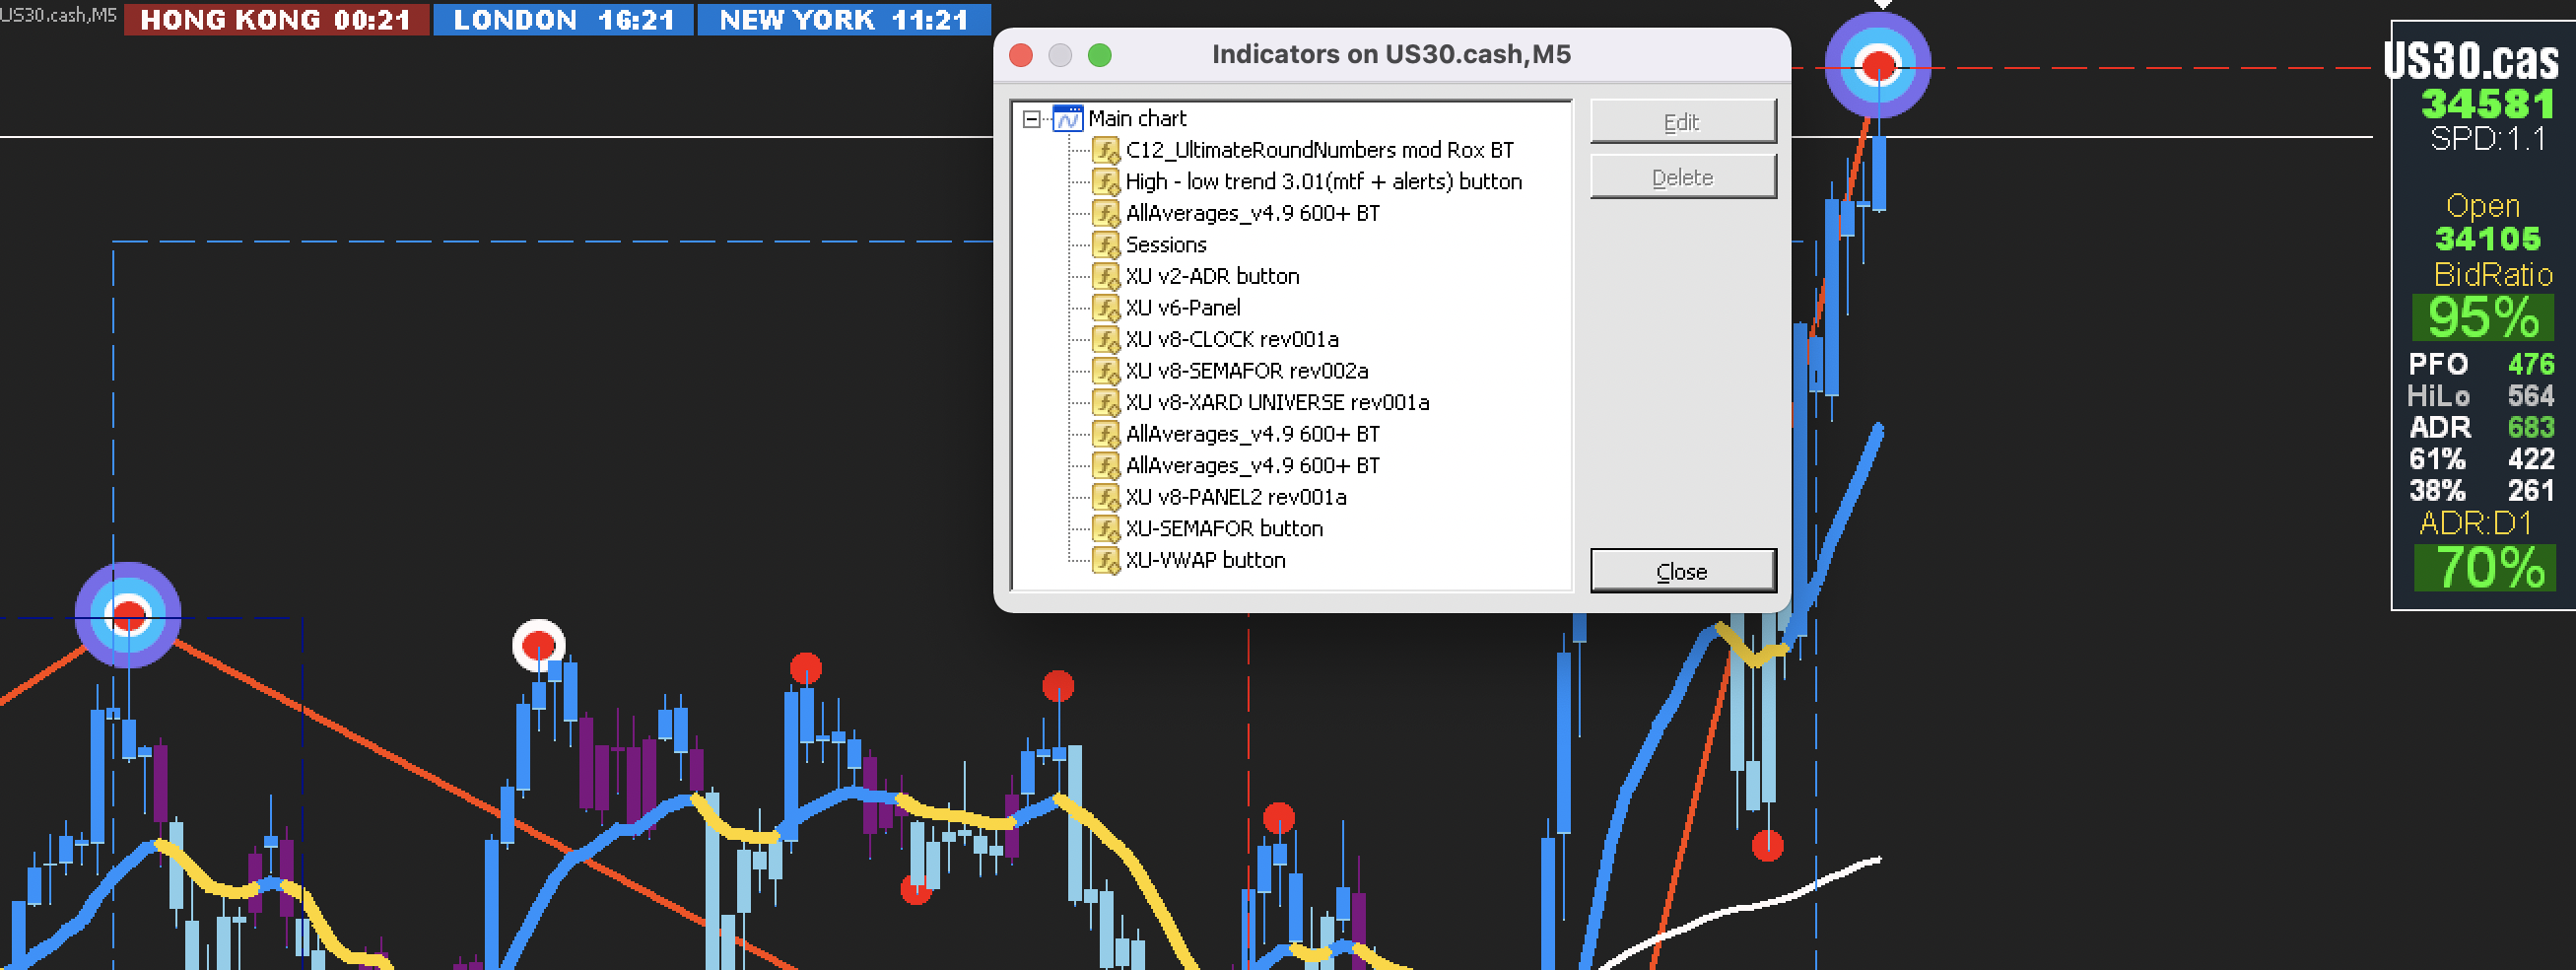Select the Main chart root label
2576x970 pixels.
[x=1137, y=119]
